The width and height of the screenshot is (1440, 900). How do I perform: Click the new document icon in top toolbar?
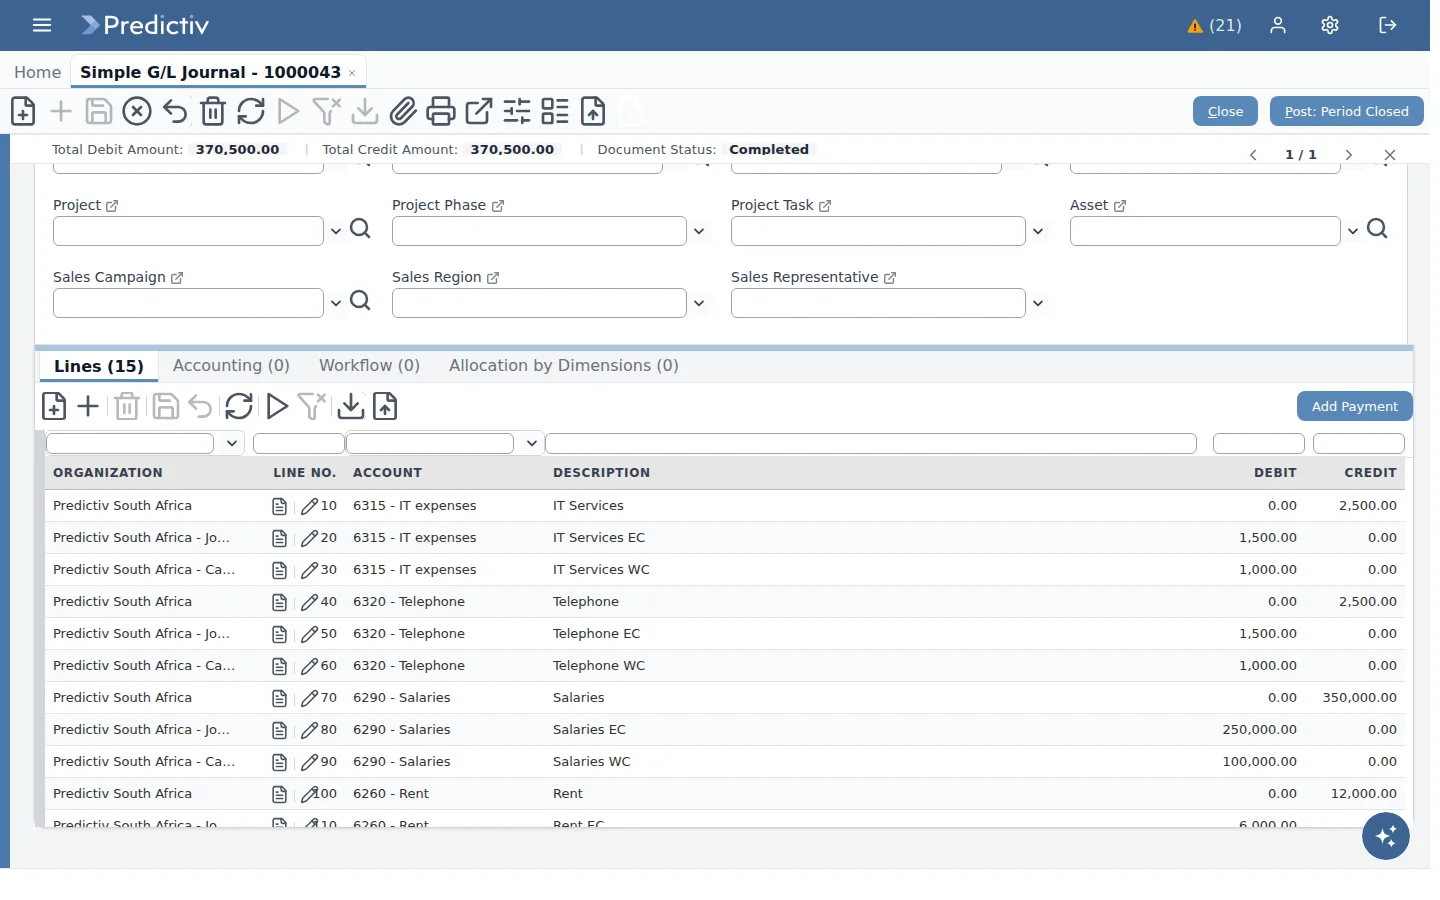[x=23, y=111]
